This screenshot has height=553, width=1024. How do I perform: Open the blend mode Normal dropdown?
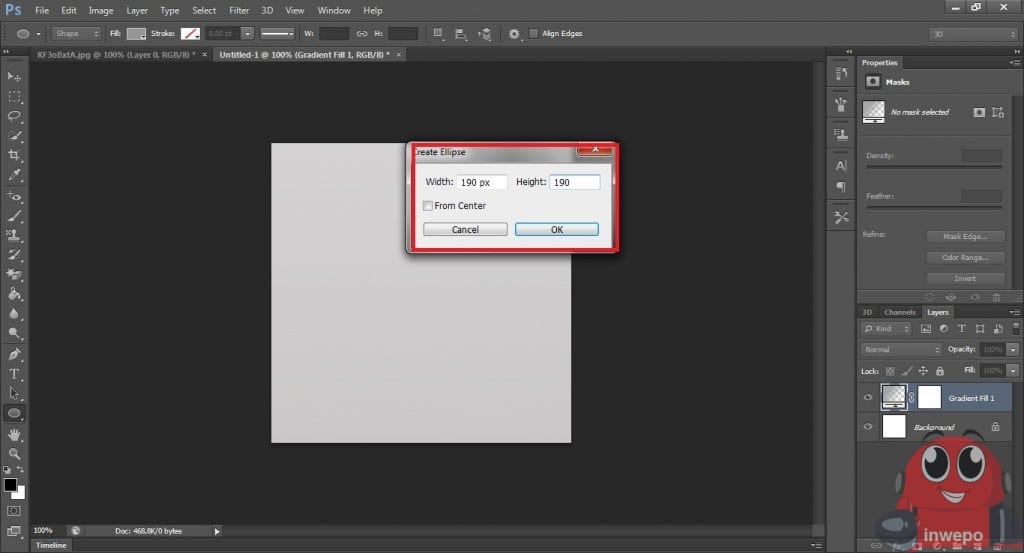click(901, 350)
